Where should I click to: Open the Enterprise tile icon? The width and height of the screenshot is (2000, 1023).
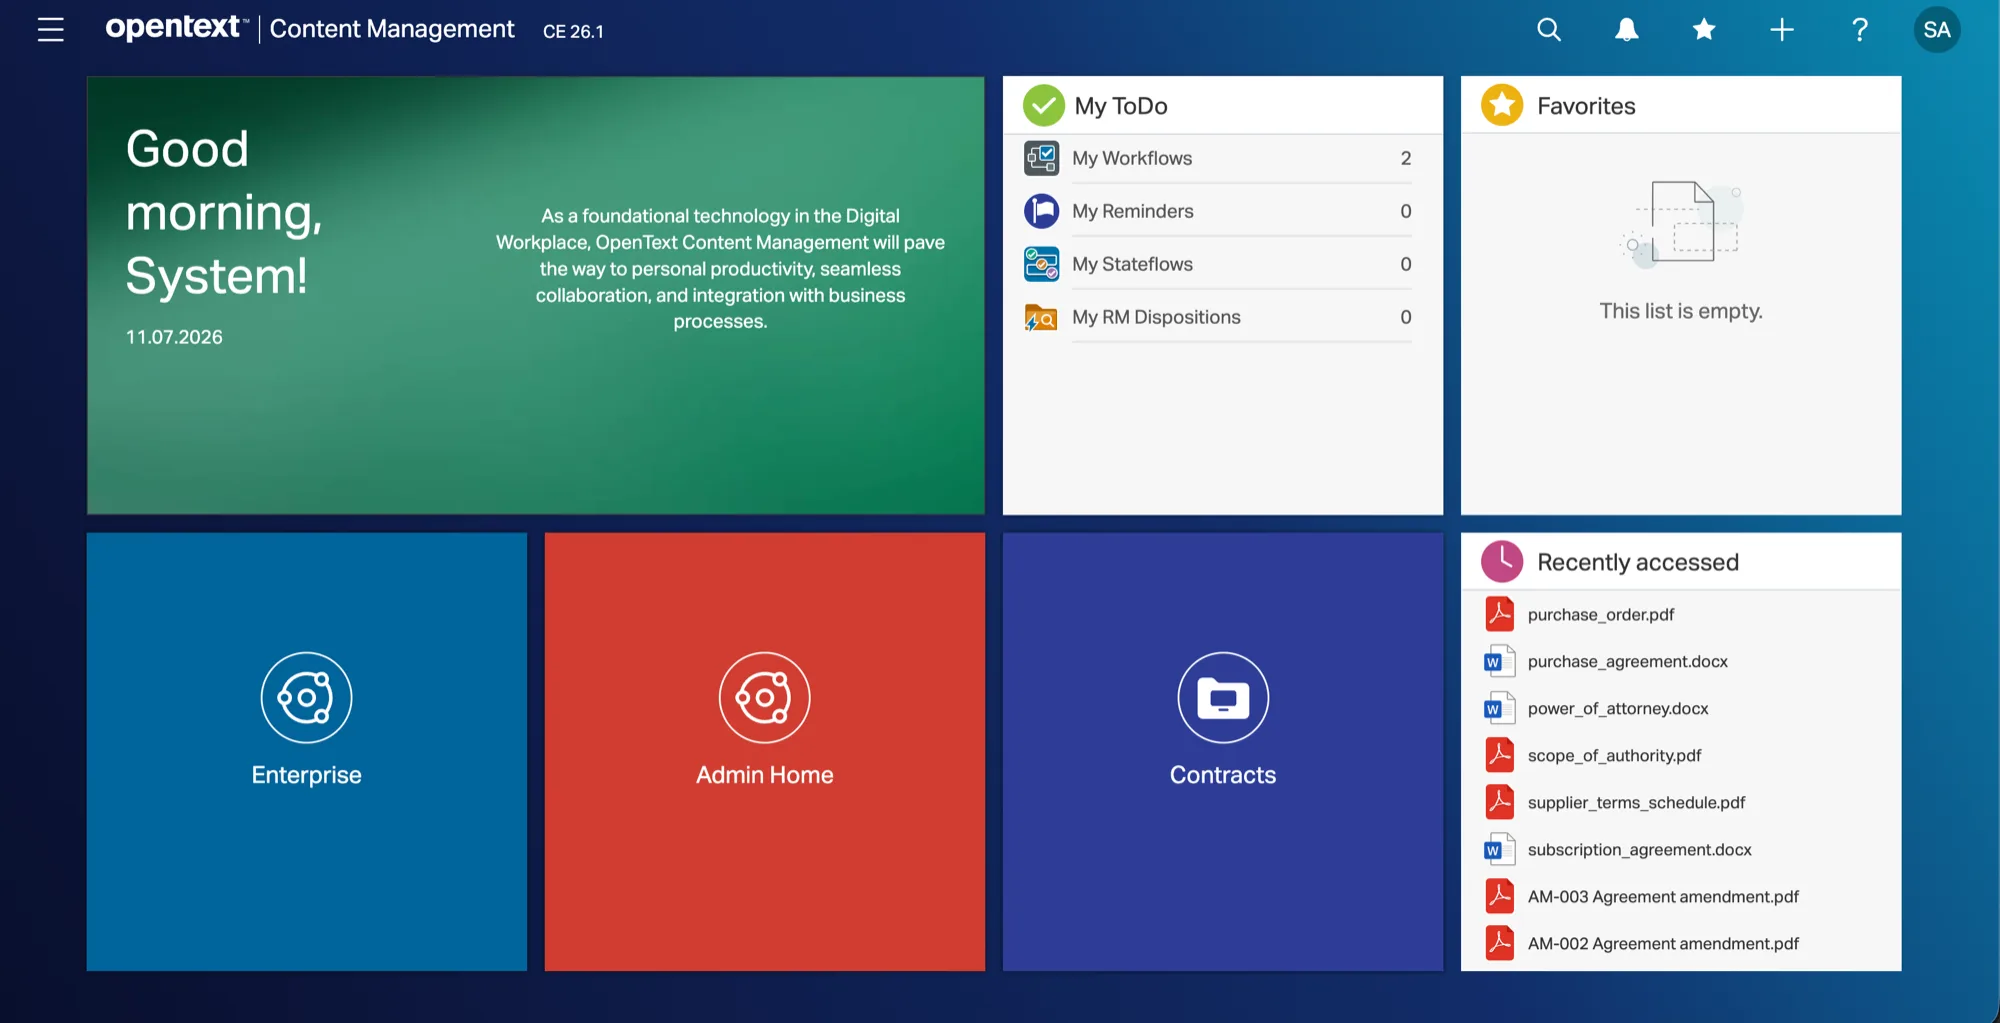click(306, 697)
